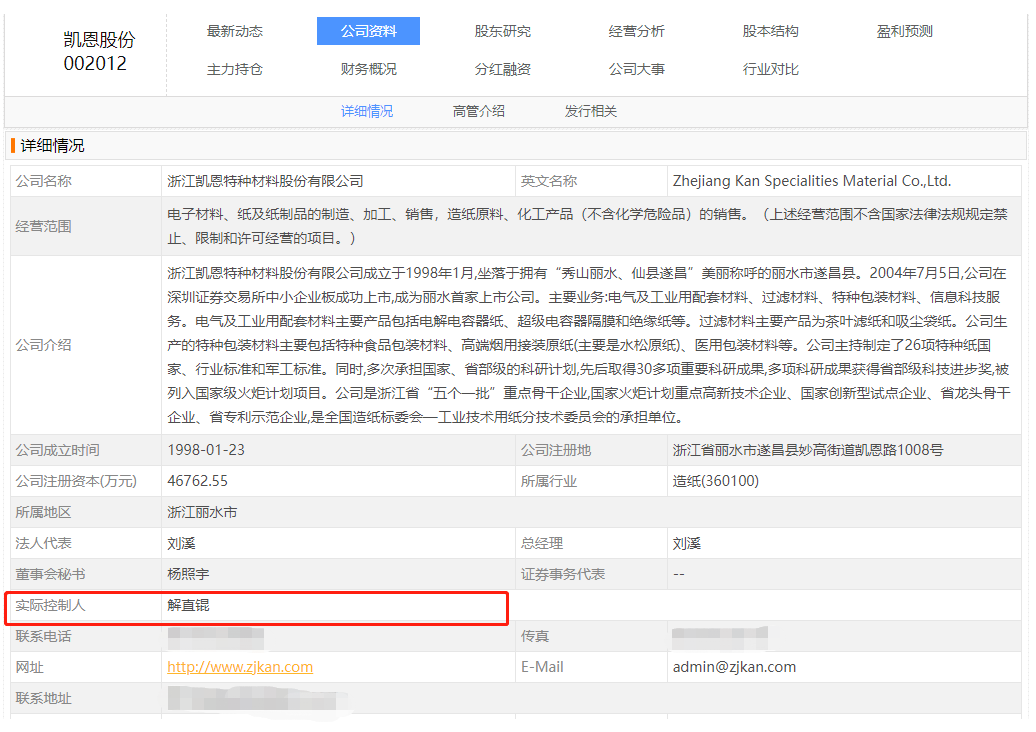This screenshot has height=732, width=1036.
Task: Select the 详细情况 sub-tab
Action: (367, 112)
